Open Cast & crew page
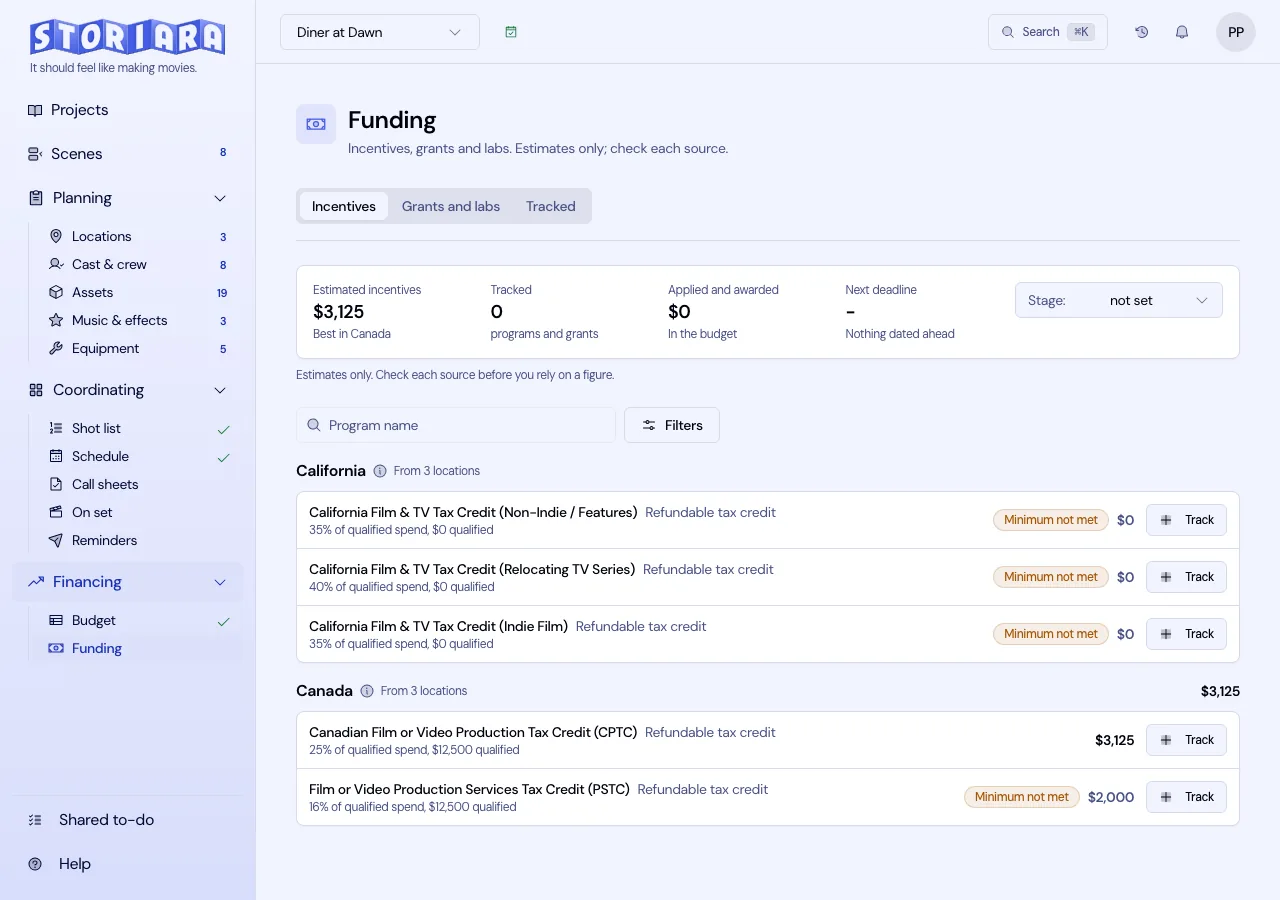The width and height of the screenshot is (1280, 900). pyautogui.click(x=137, y=264)
